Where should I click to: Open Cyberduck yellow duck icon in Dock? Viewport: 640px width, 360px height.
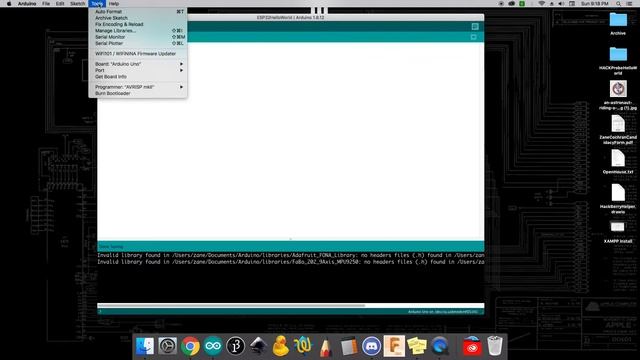281,346
